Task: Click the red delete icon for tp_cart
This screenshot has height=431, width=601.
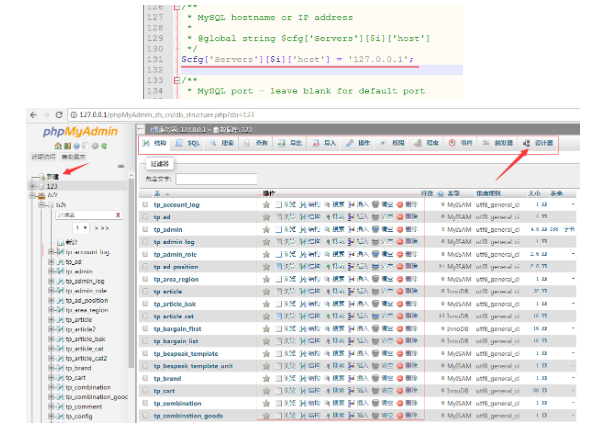Action: click(400, 391)
